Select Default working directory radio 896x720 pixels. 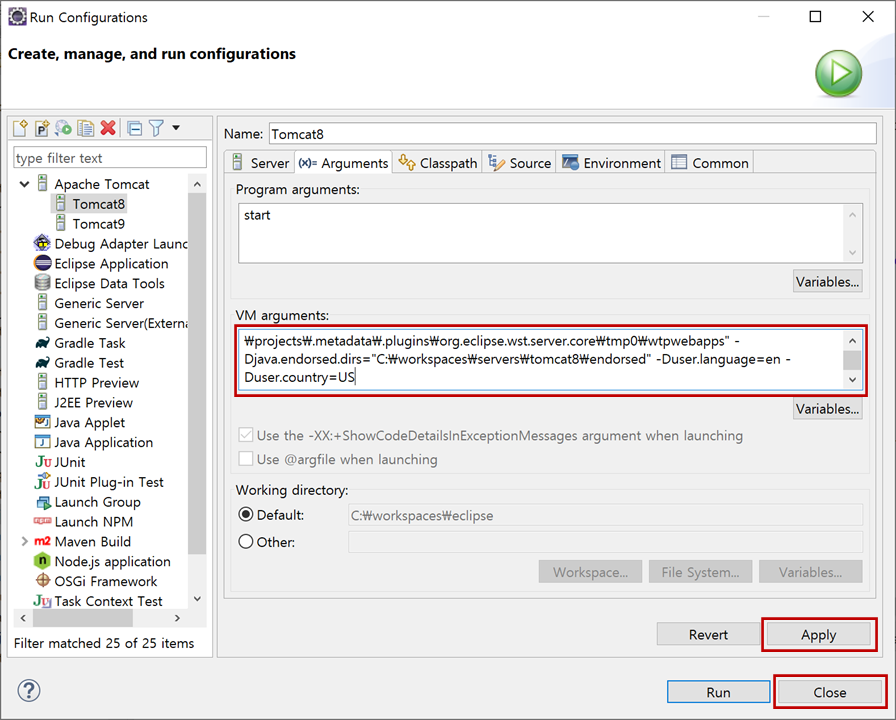pyautogui.click(x=246, y=515)
